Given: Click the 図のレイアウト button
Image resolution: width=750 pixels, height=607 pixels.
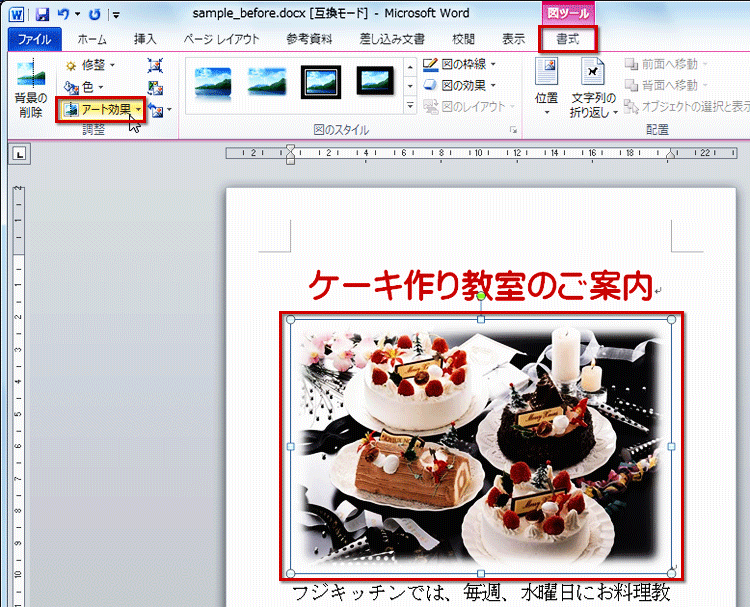Looking at the screenshot, I should pos(469,107).
